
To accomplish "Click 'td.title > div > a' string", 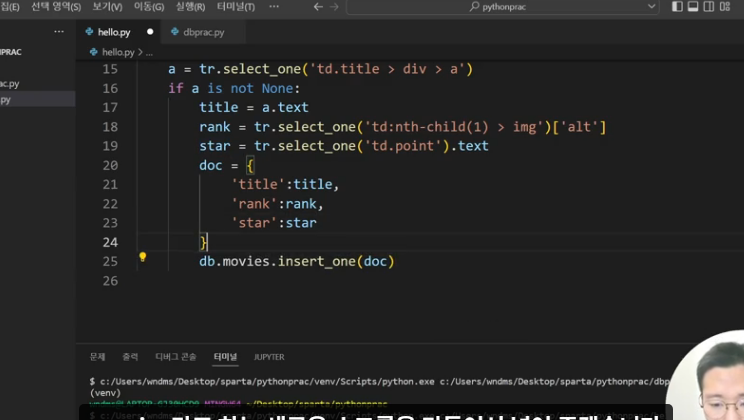I will [388, 69].
